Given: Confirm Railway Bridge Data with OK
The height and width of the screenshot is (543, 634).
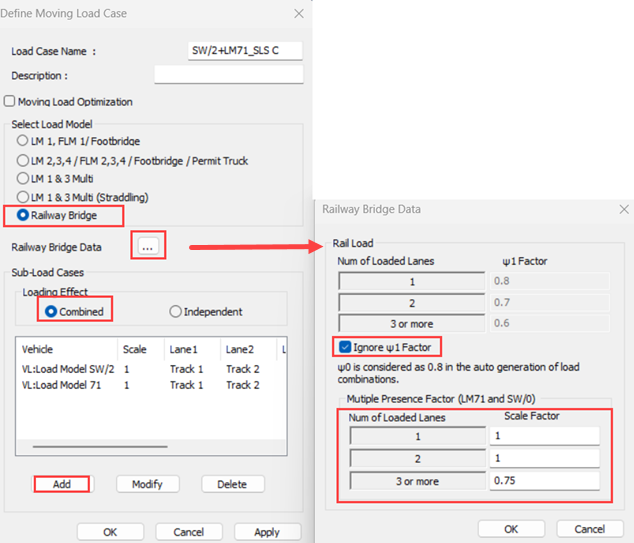Looking at the screenshot, I should click(511, 529).
